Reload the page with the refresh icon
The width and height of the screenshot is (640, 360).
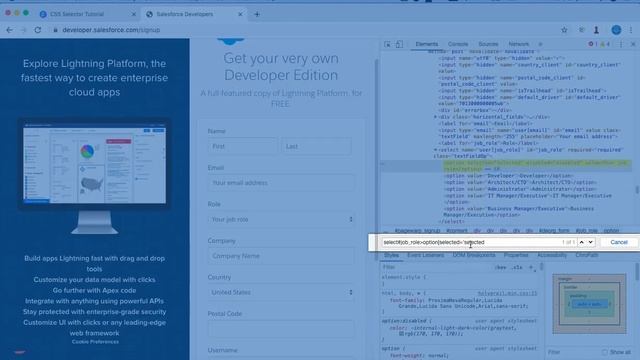tap(38, 30)
